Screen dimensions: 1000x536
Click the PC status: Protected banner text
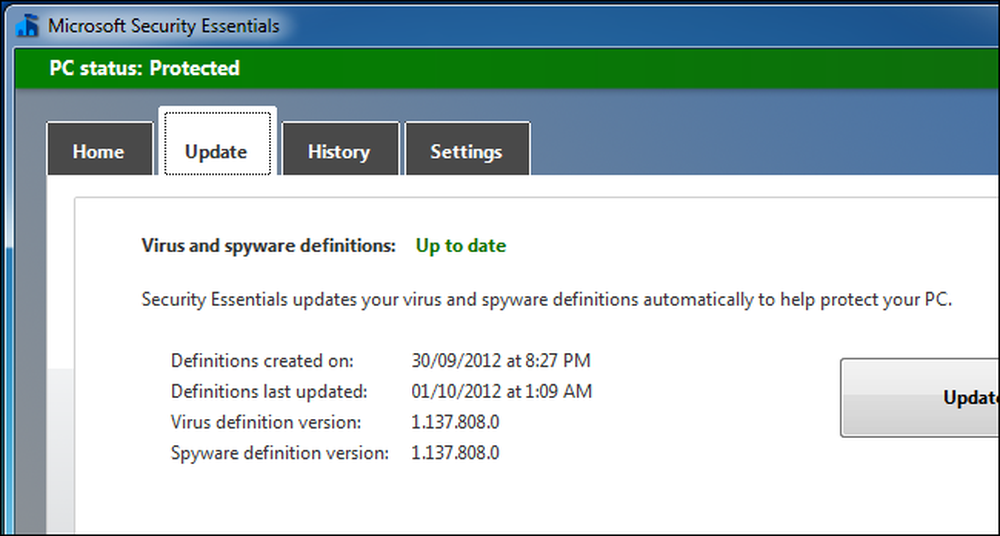tap(145, 68)
